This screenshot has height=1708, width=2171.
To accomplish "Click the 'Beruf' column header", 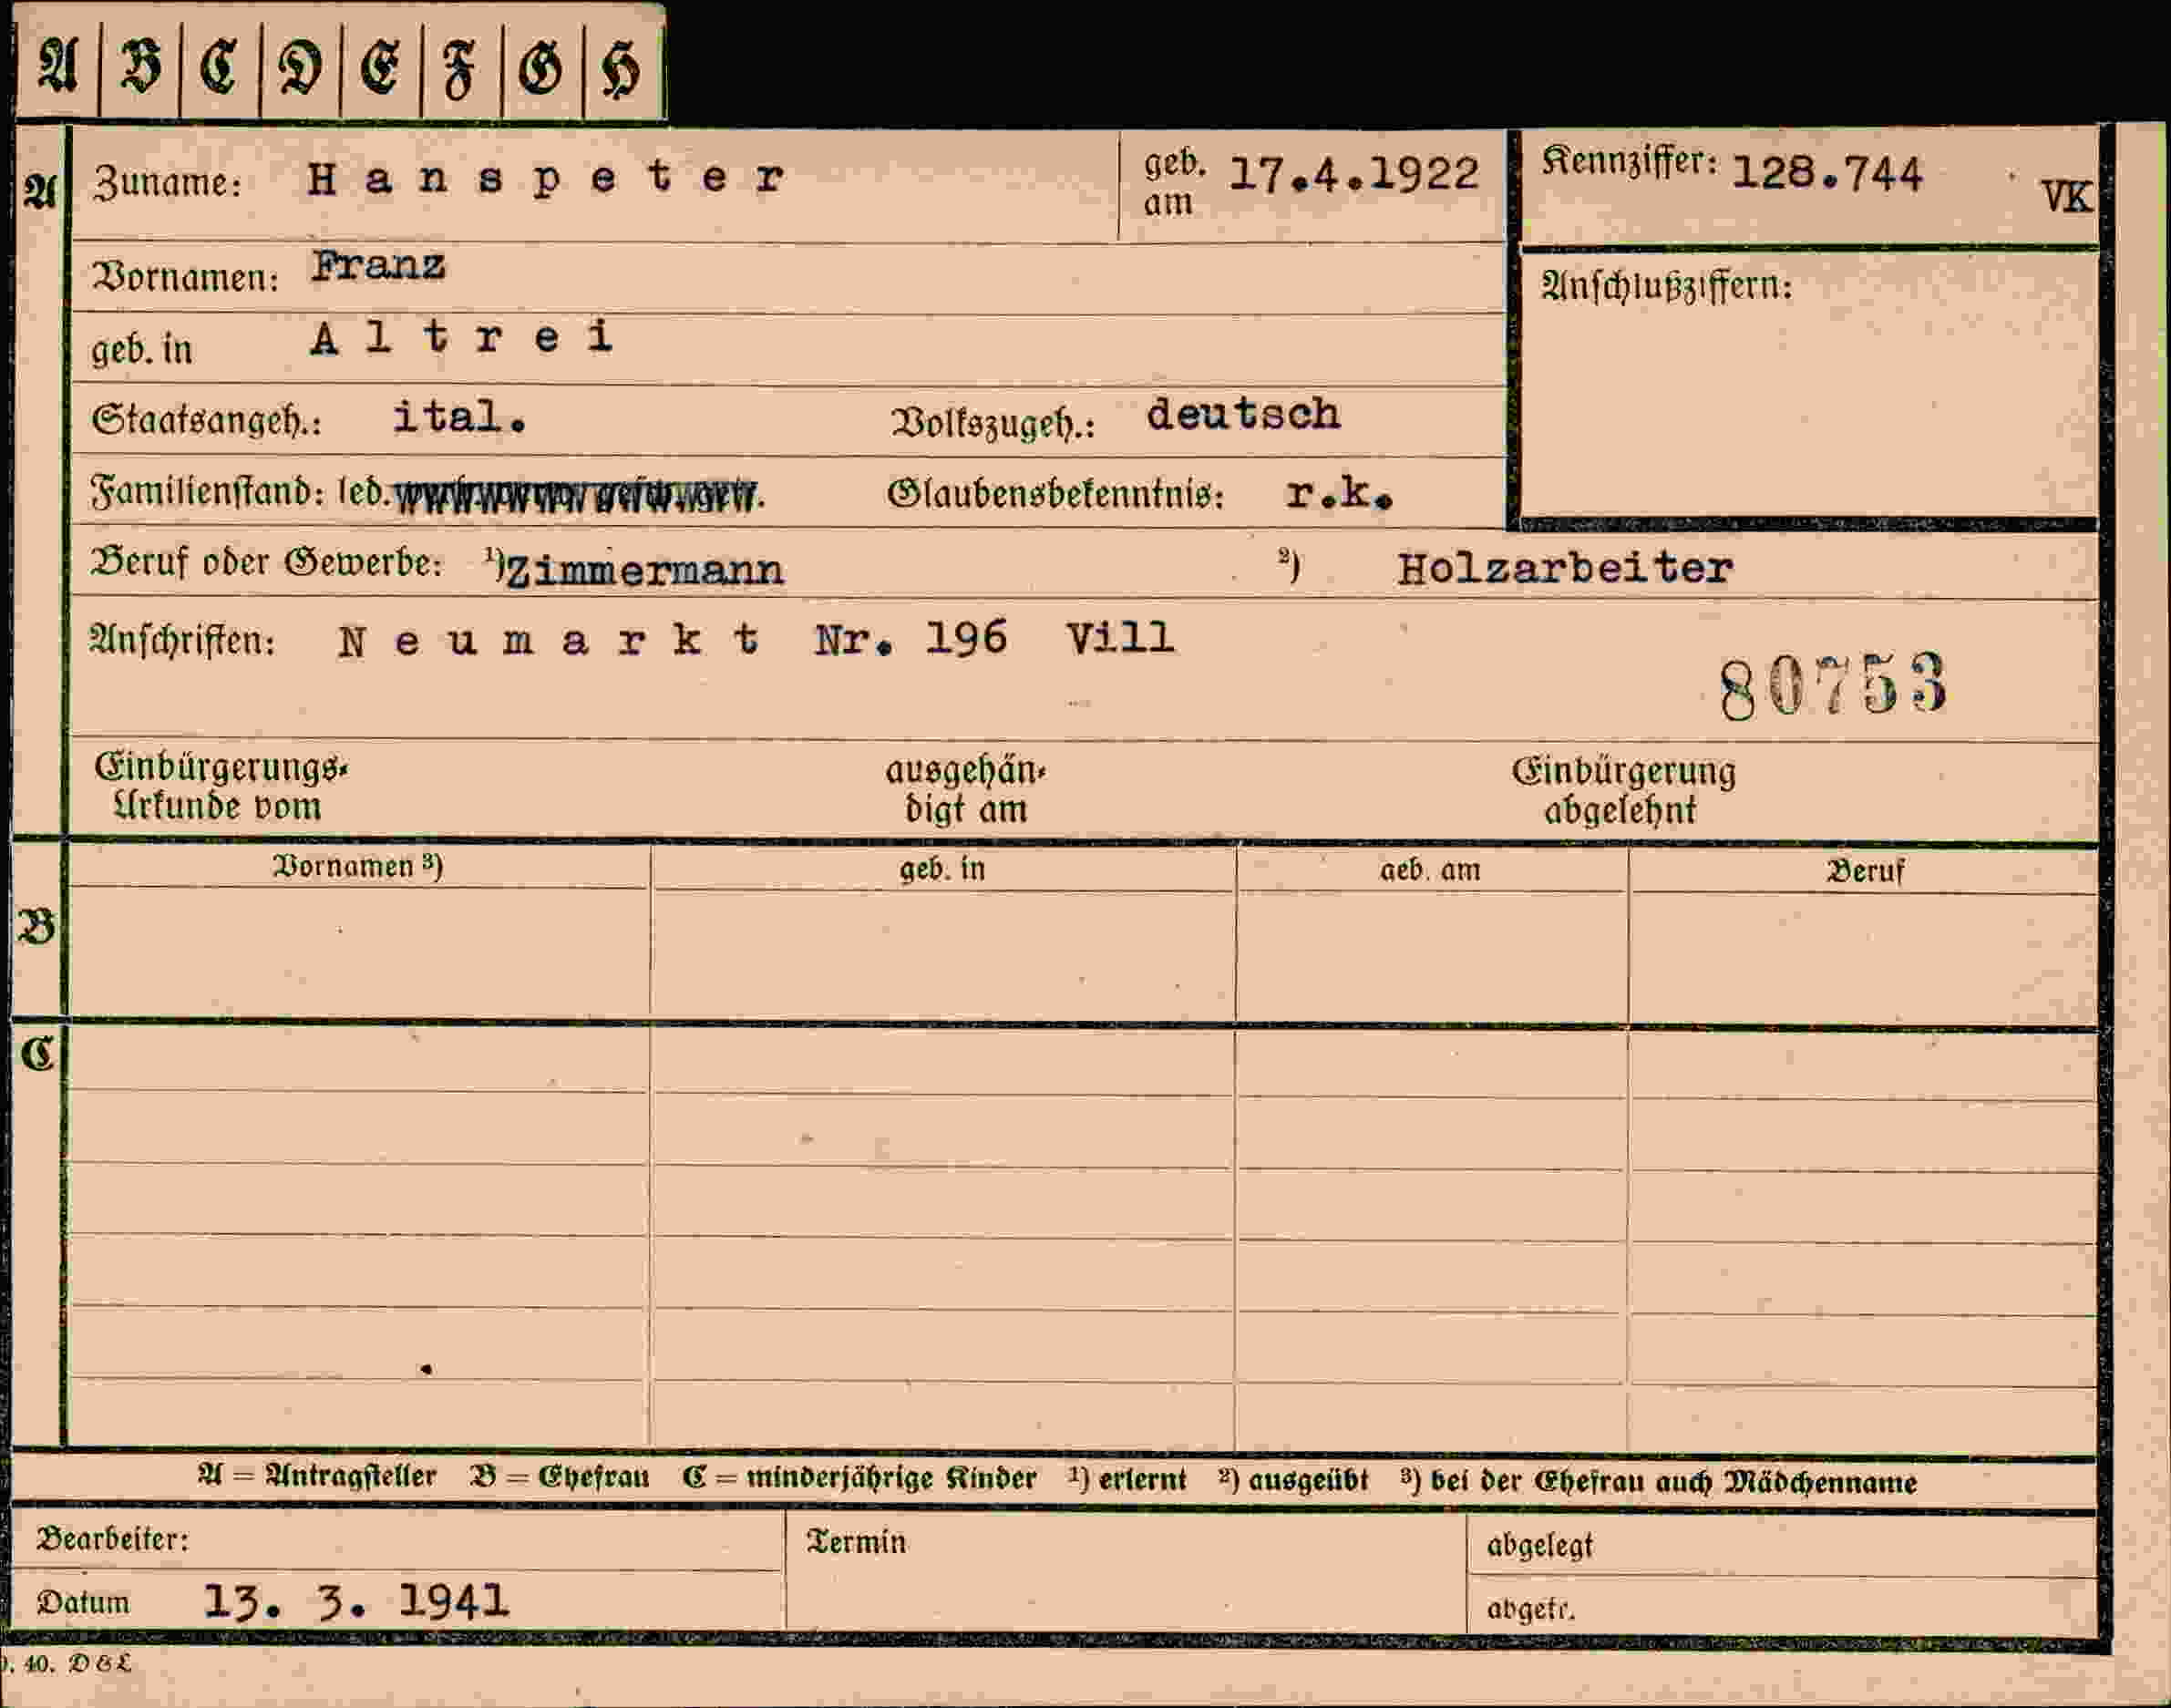I will (x=1865, y=871).
